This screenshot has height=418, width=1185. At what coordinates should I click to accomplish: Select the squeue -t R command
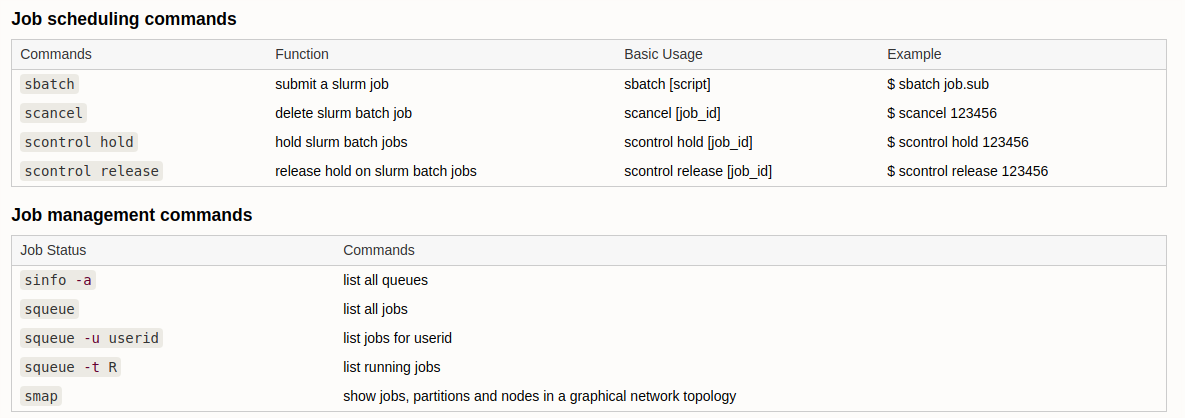(70, 367)
